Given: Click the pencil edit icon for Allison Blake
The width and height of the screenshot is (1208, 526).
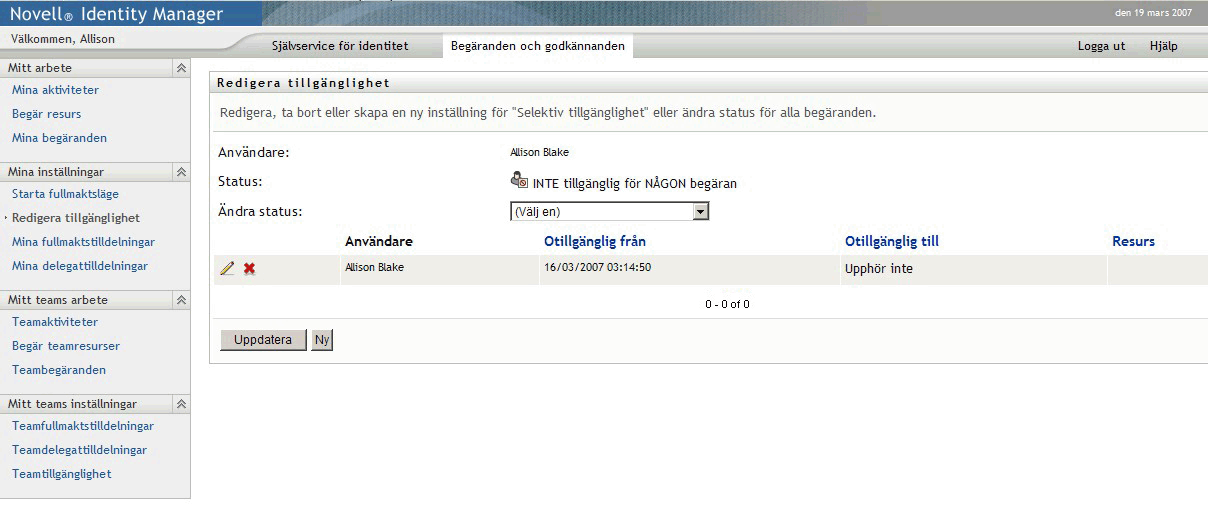Looking at the screenshot, I should pos(227,268).
